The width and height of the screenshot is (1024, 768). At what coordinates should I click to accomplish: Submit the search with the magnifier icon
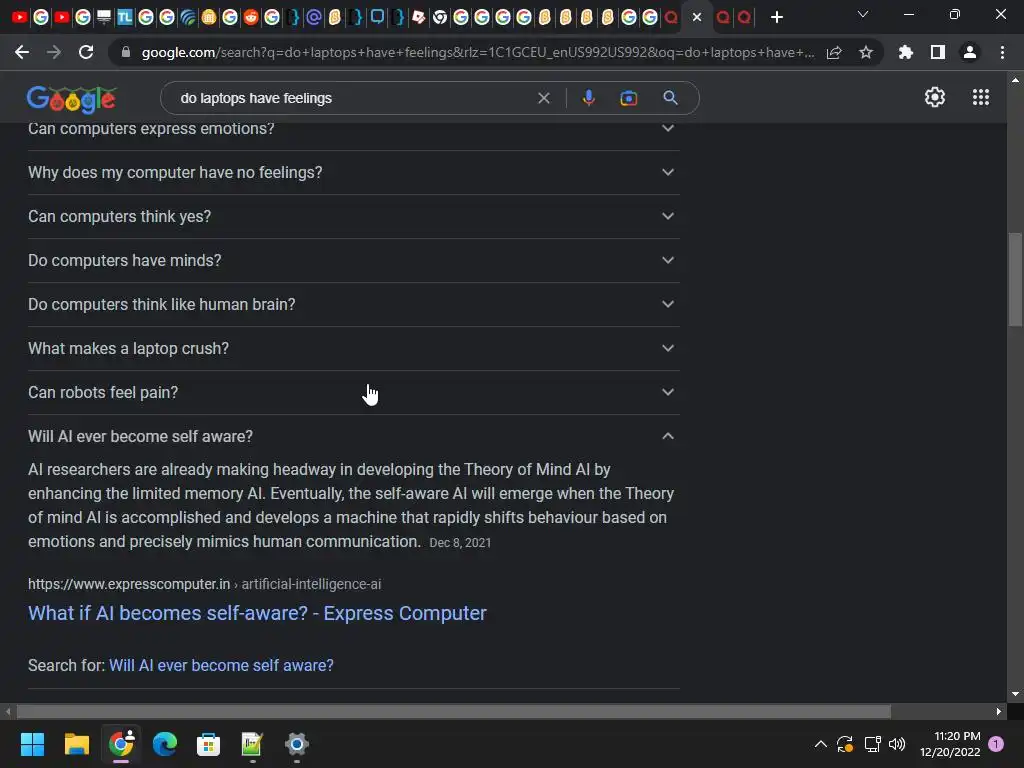click(670, 98)
